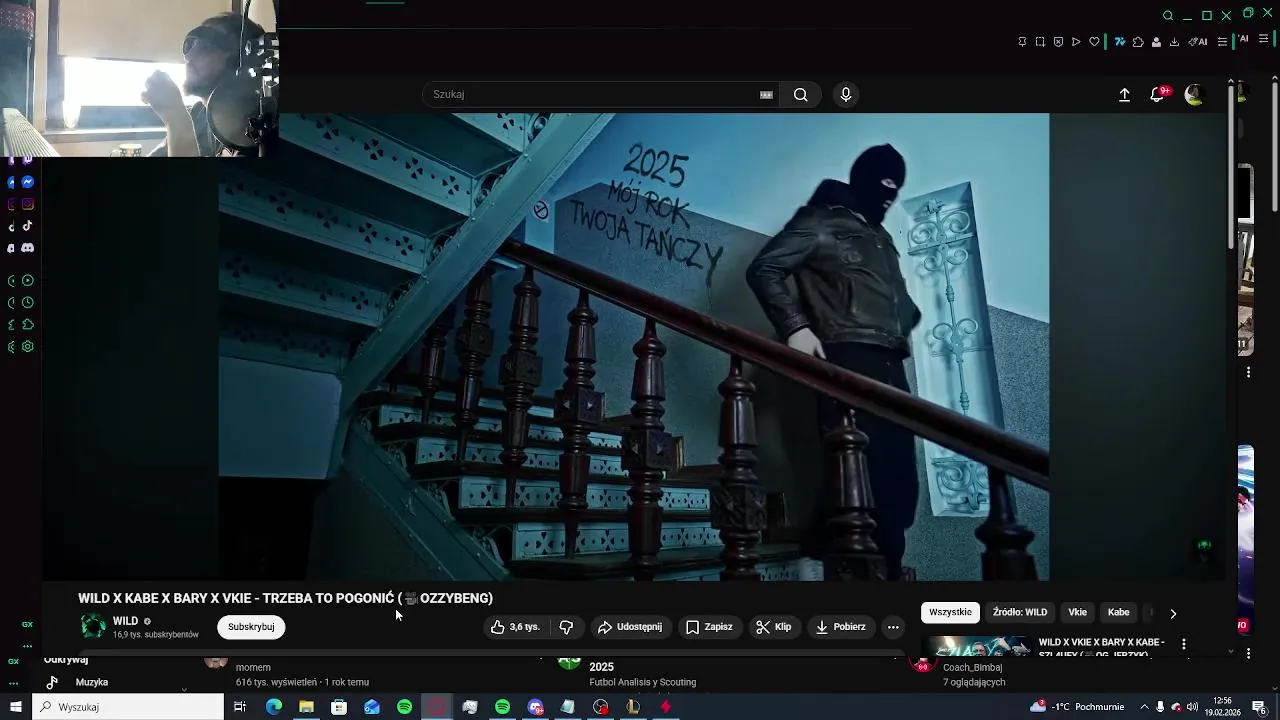1280x720 pixels.
Task: Click Futbol Analisis y Scouting text
Action: (642, 682)
